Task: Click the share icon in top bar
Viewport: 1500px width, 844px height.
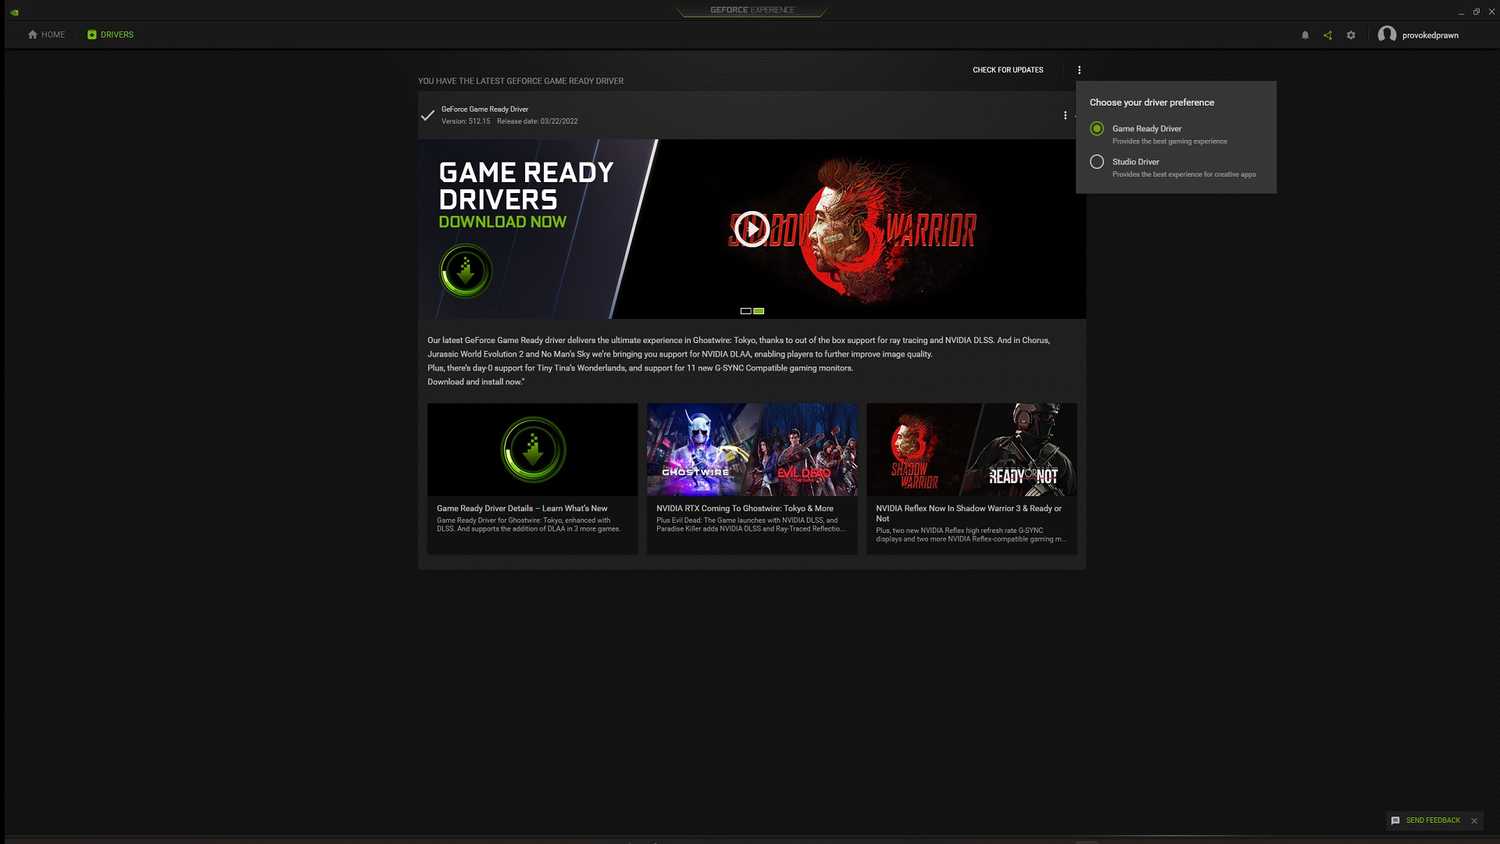Action: 1328,35
